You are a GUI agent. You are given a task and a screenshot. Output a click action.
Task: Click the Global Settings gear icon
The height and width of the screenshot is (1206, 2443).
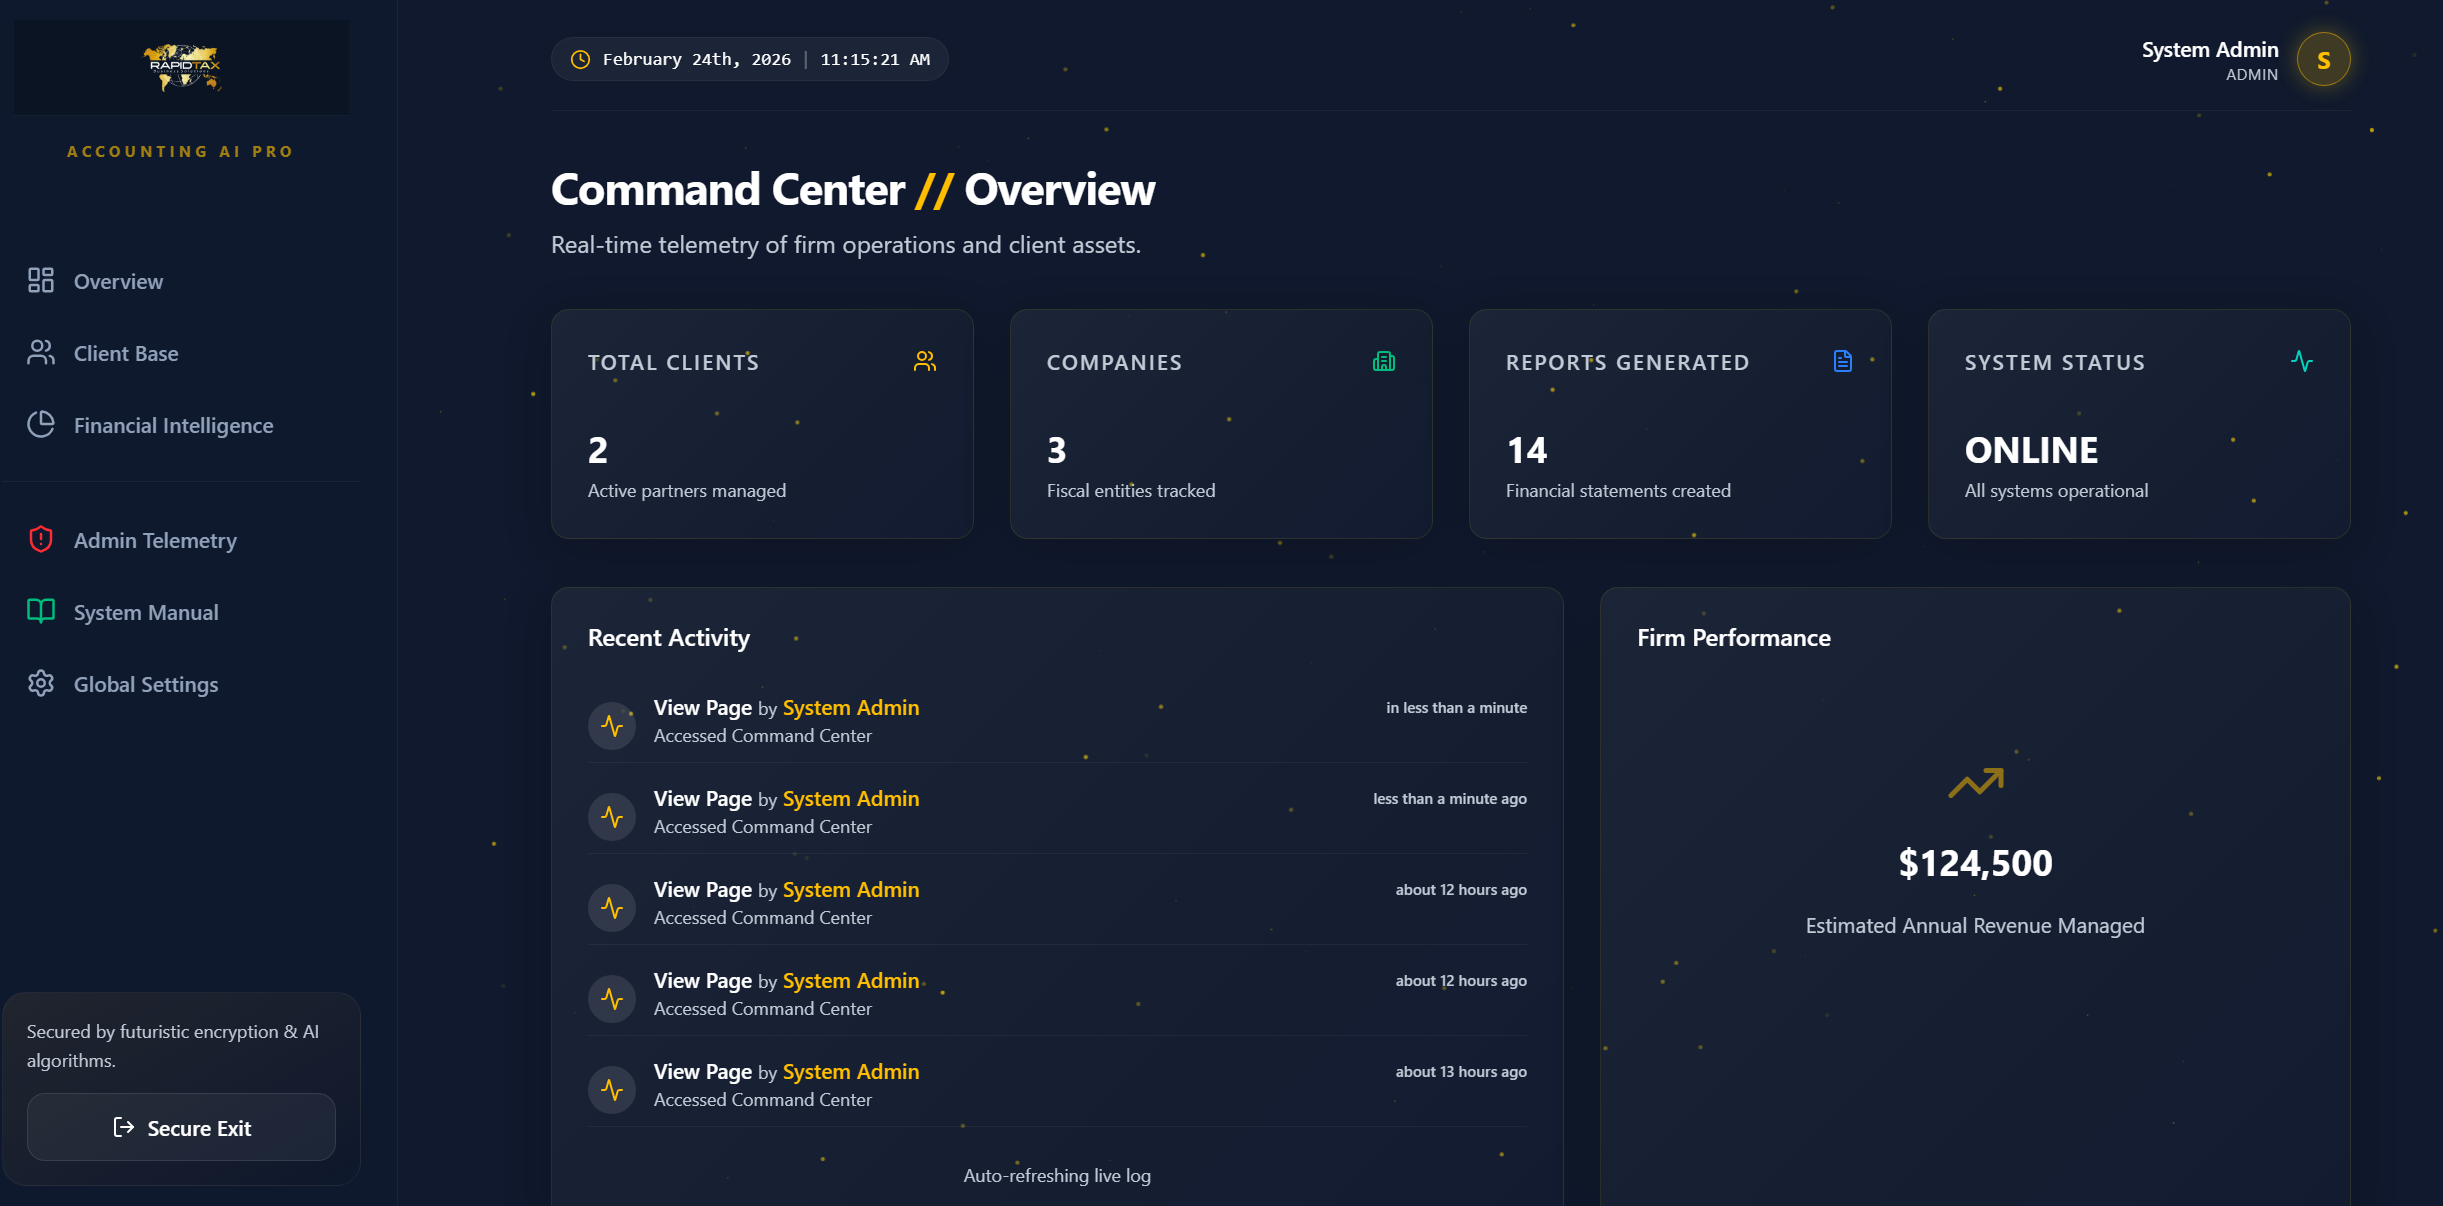pos(41,684)
